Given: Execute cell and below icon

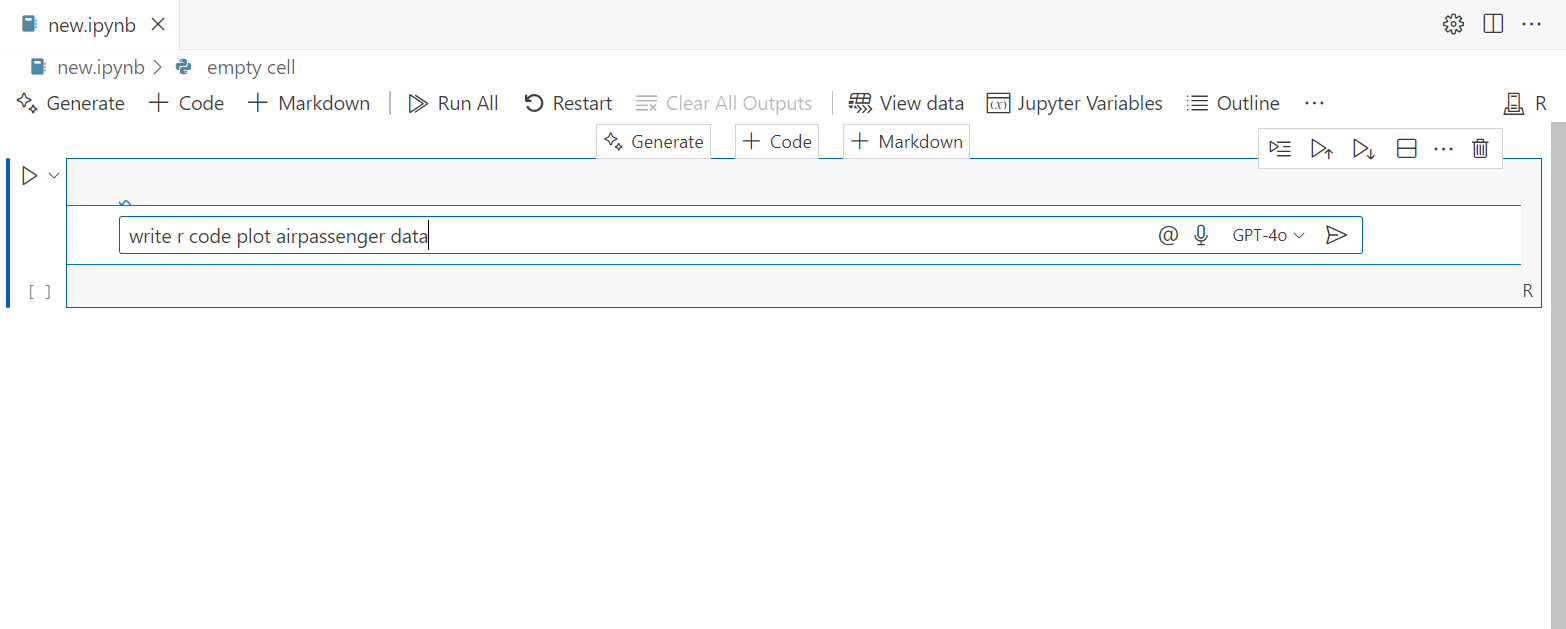Looking at the screenshot, I should tap(1363, 149).
